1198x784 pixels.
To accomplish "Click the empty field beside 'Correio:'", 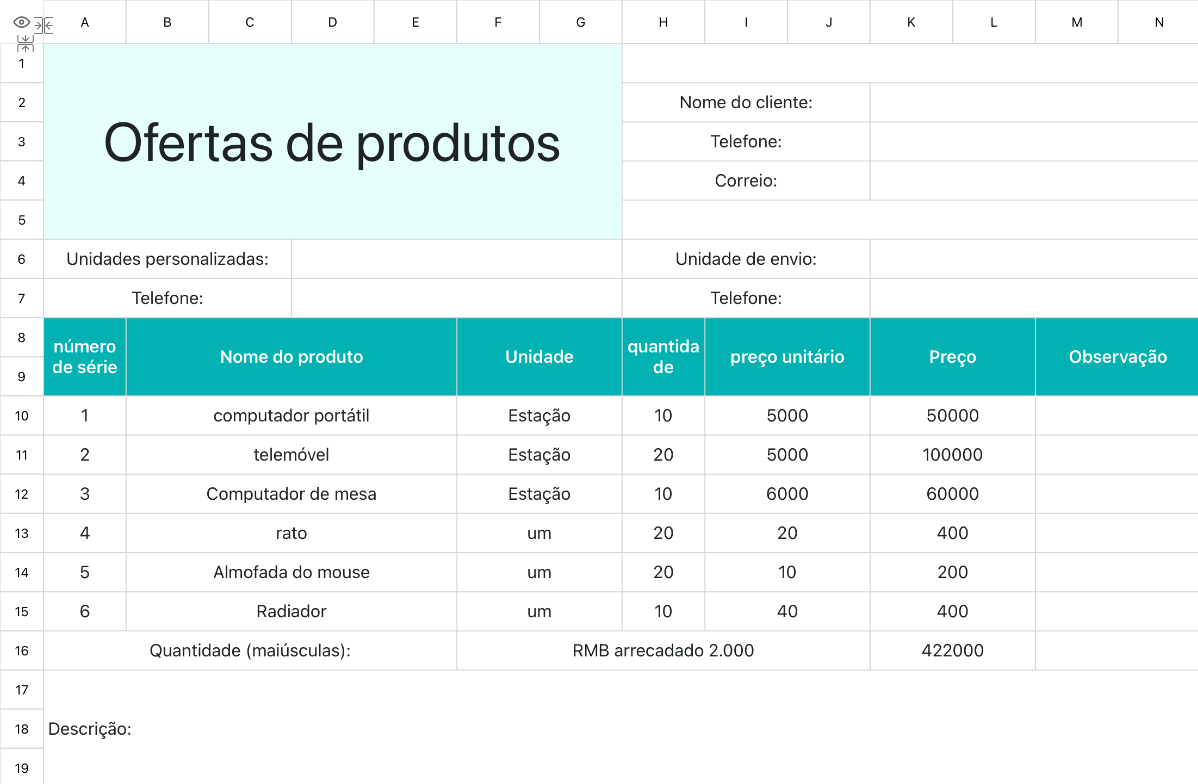I will click(x=1034, y=180).
